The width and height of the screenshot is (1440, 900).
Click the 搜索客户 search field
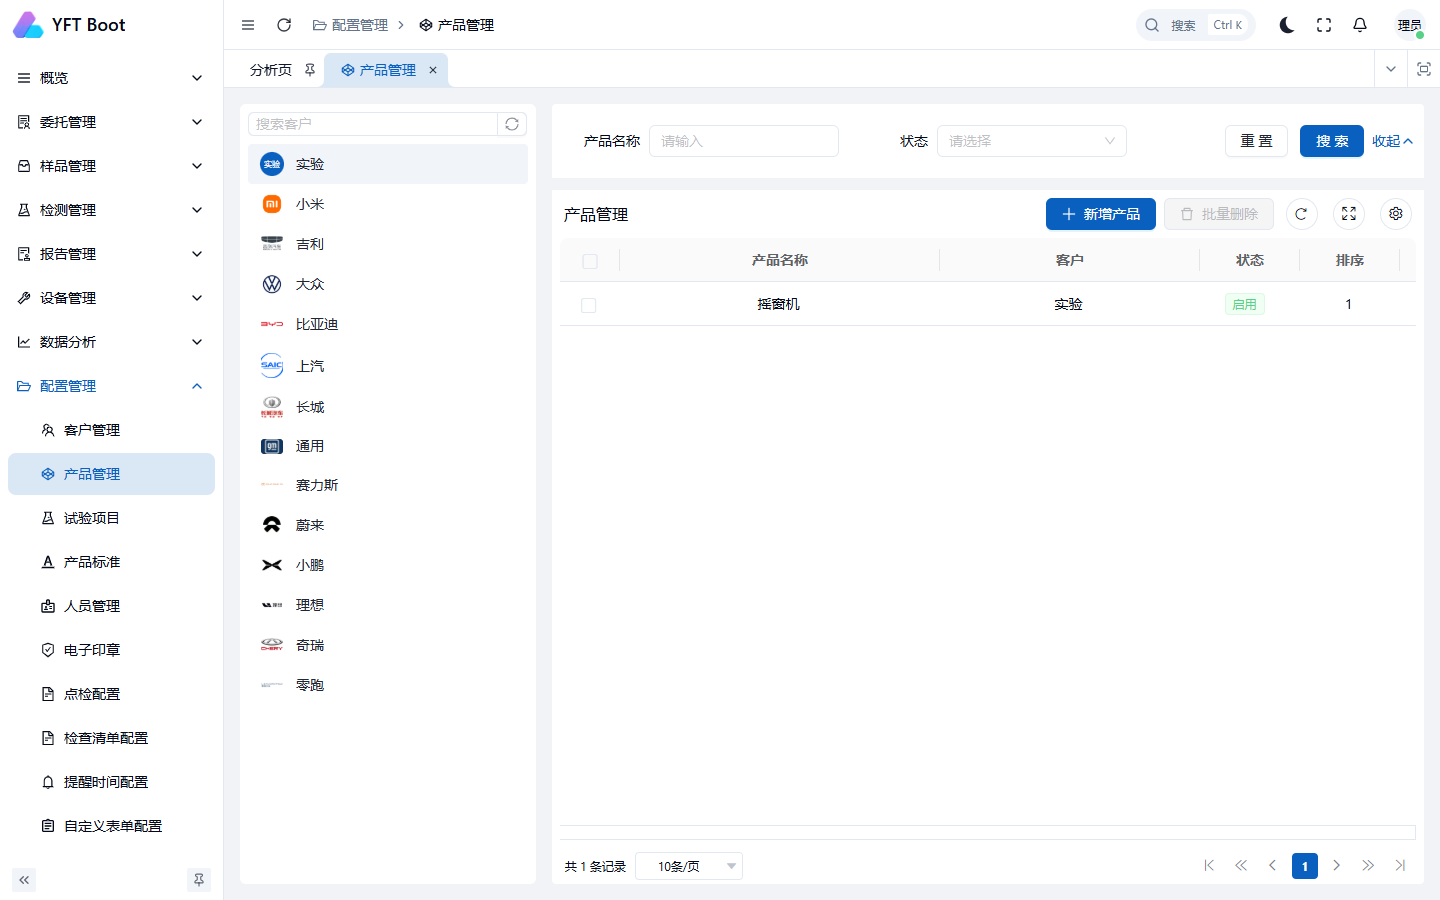373,124
